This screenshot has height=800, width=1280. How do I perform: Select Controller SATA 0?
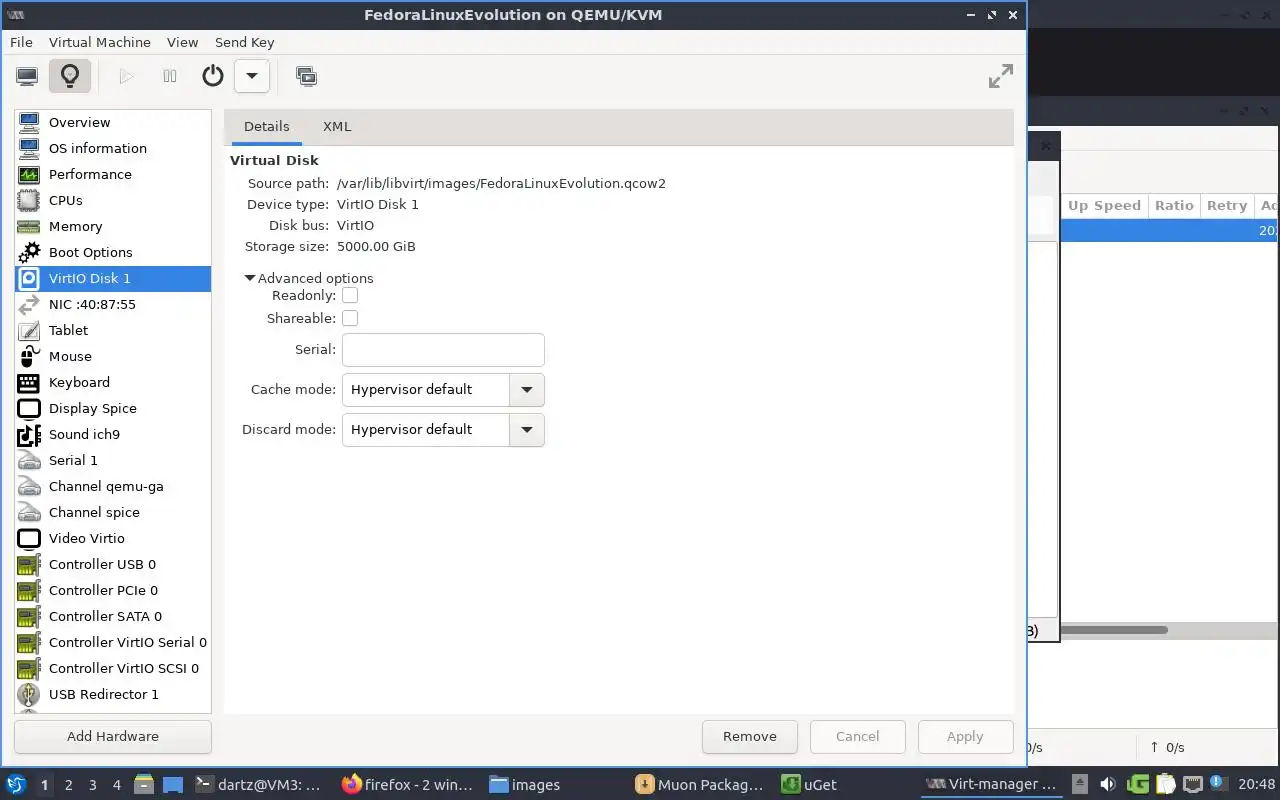point(113,616)
